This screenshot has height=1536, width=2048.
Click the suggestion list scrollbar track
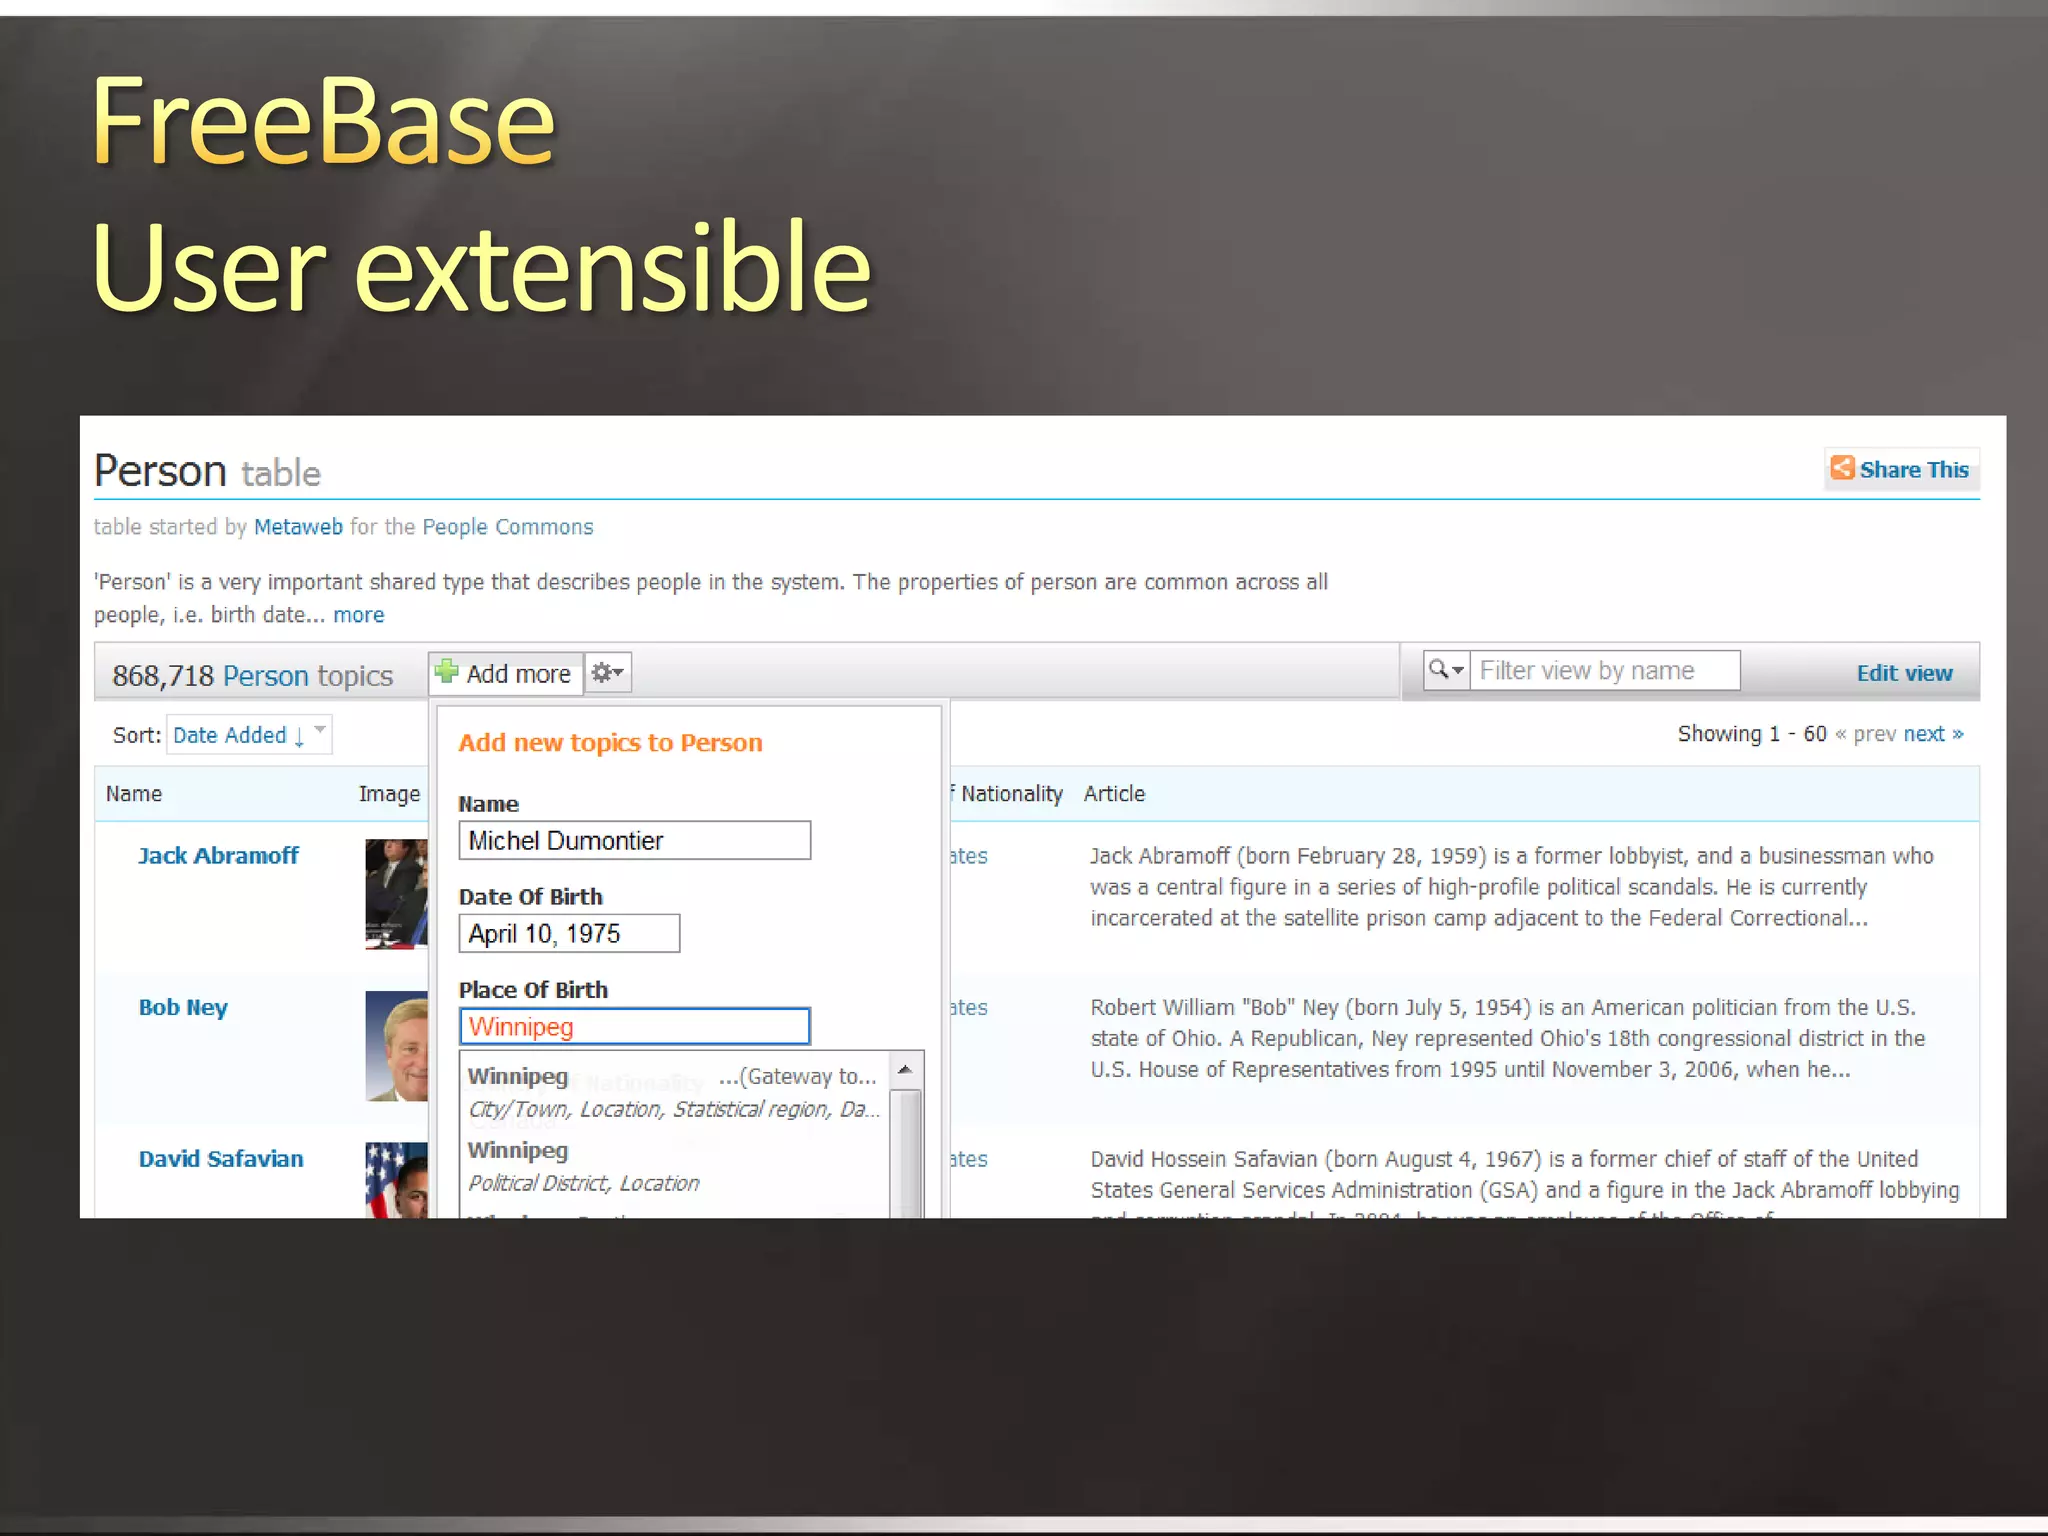click(905, 1153)
